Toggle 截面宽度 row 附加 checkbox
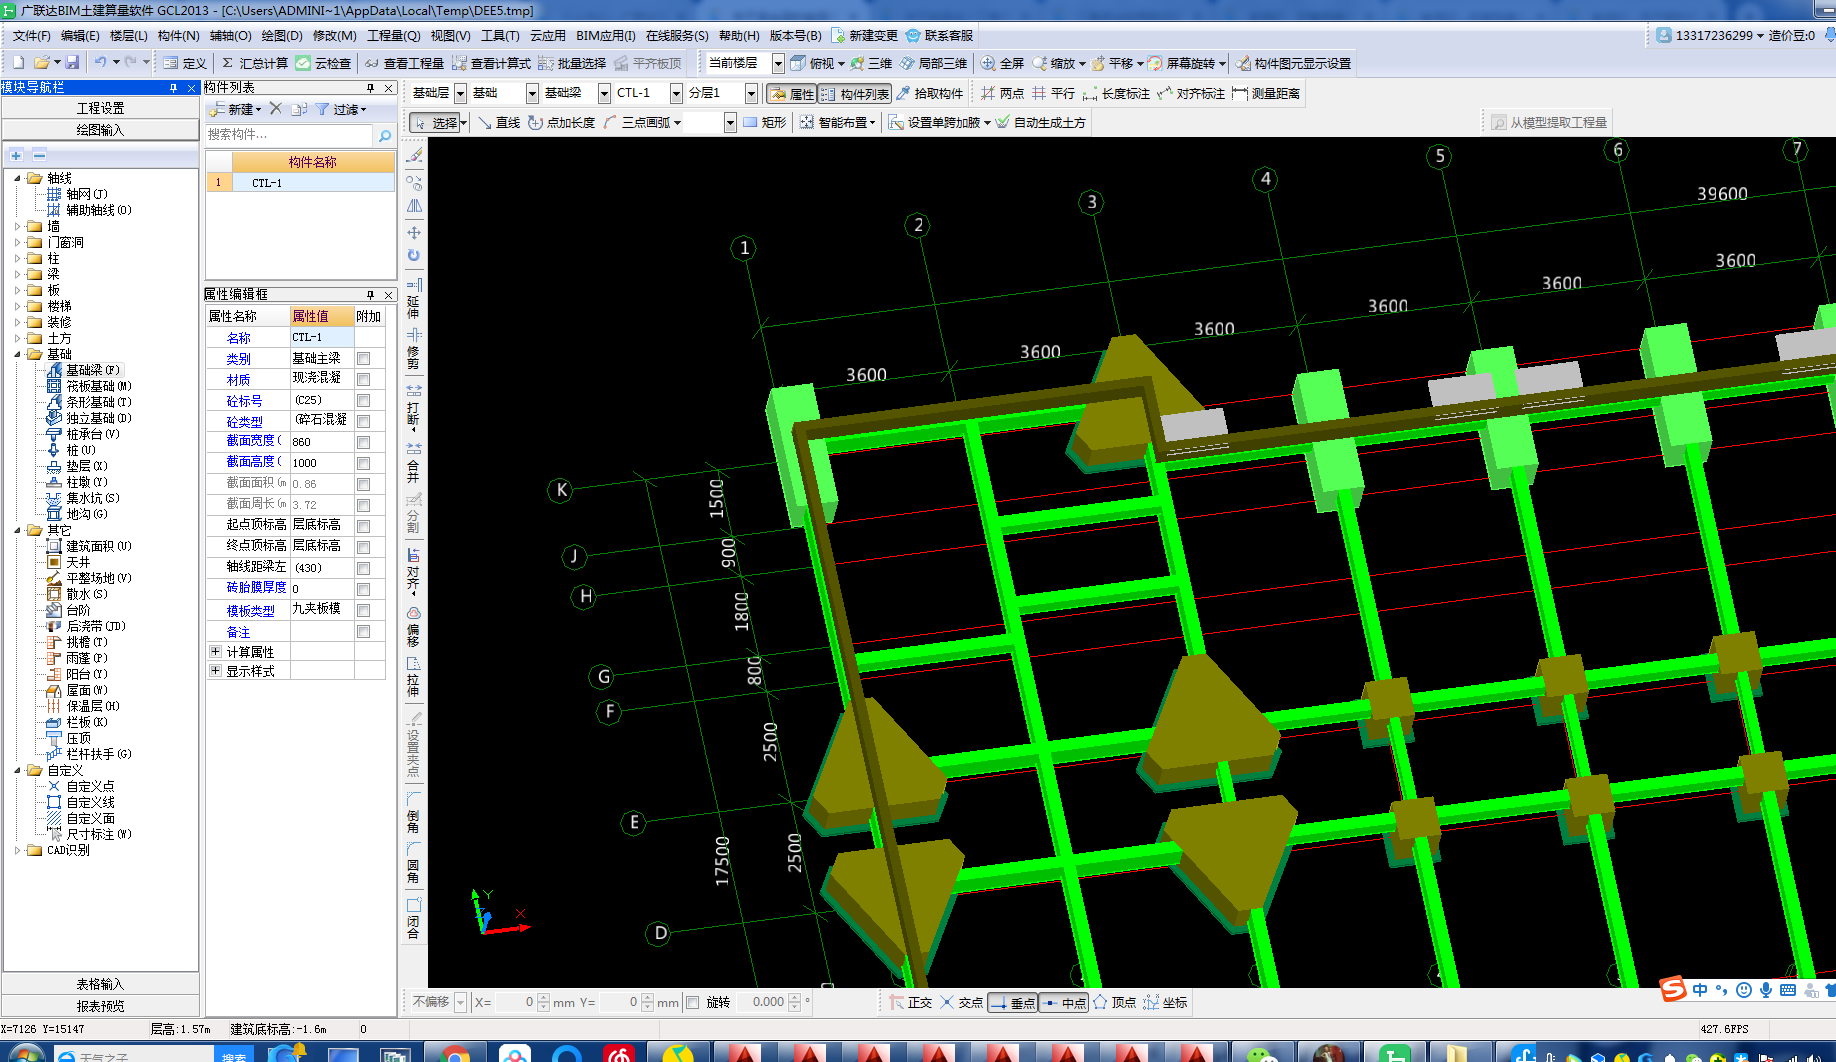The height and width of the screenshot is (1062, 1836). pos(364,442)
